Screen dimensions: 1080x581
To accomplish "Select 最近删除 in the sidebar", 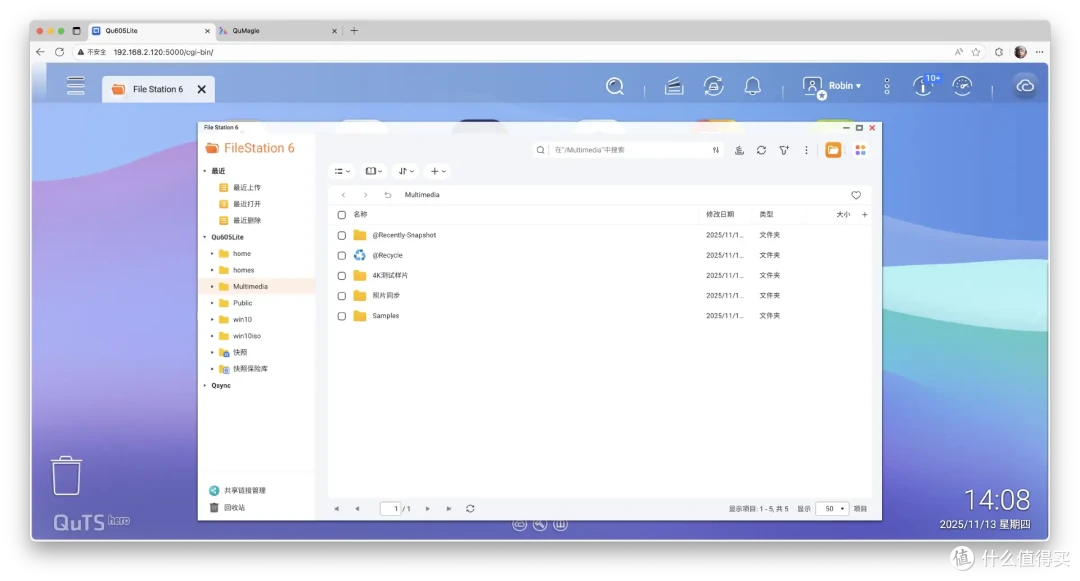I will tap(247, 220).
